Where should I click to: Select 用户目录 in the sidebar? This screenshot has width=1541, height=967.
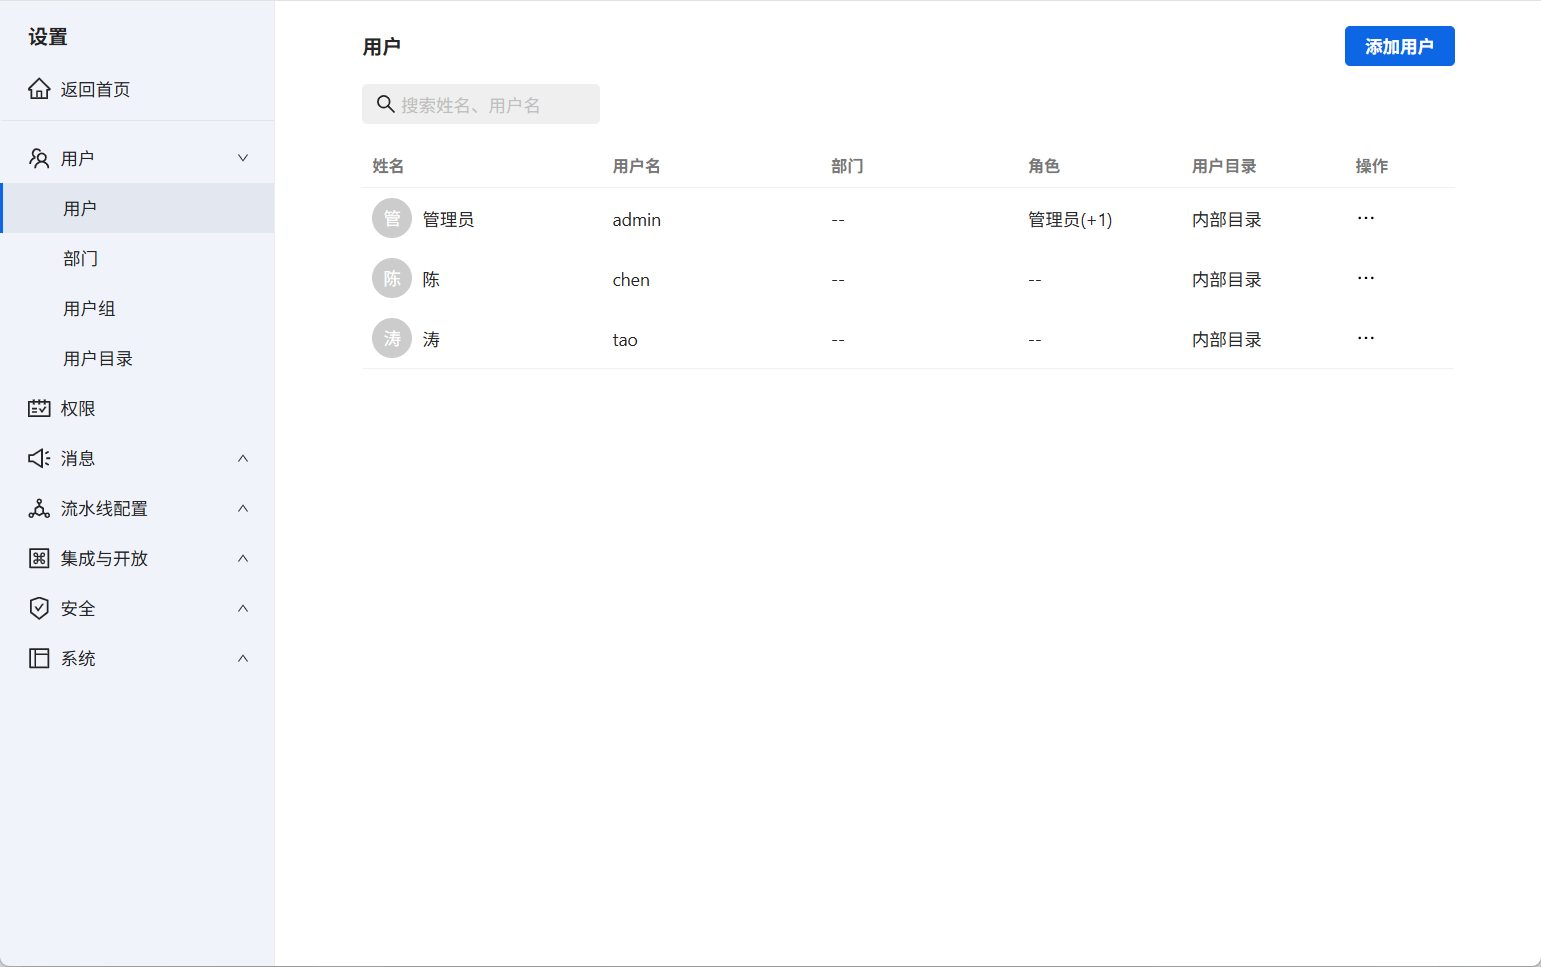coord(97,357)
